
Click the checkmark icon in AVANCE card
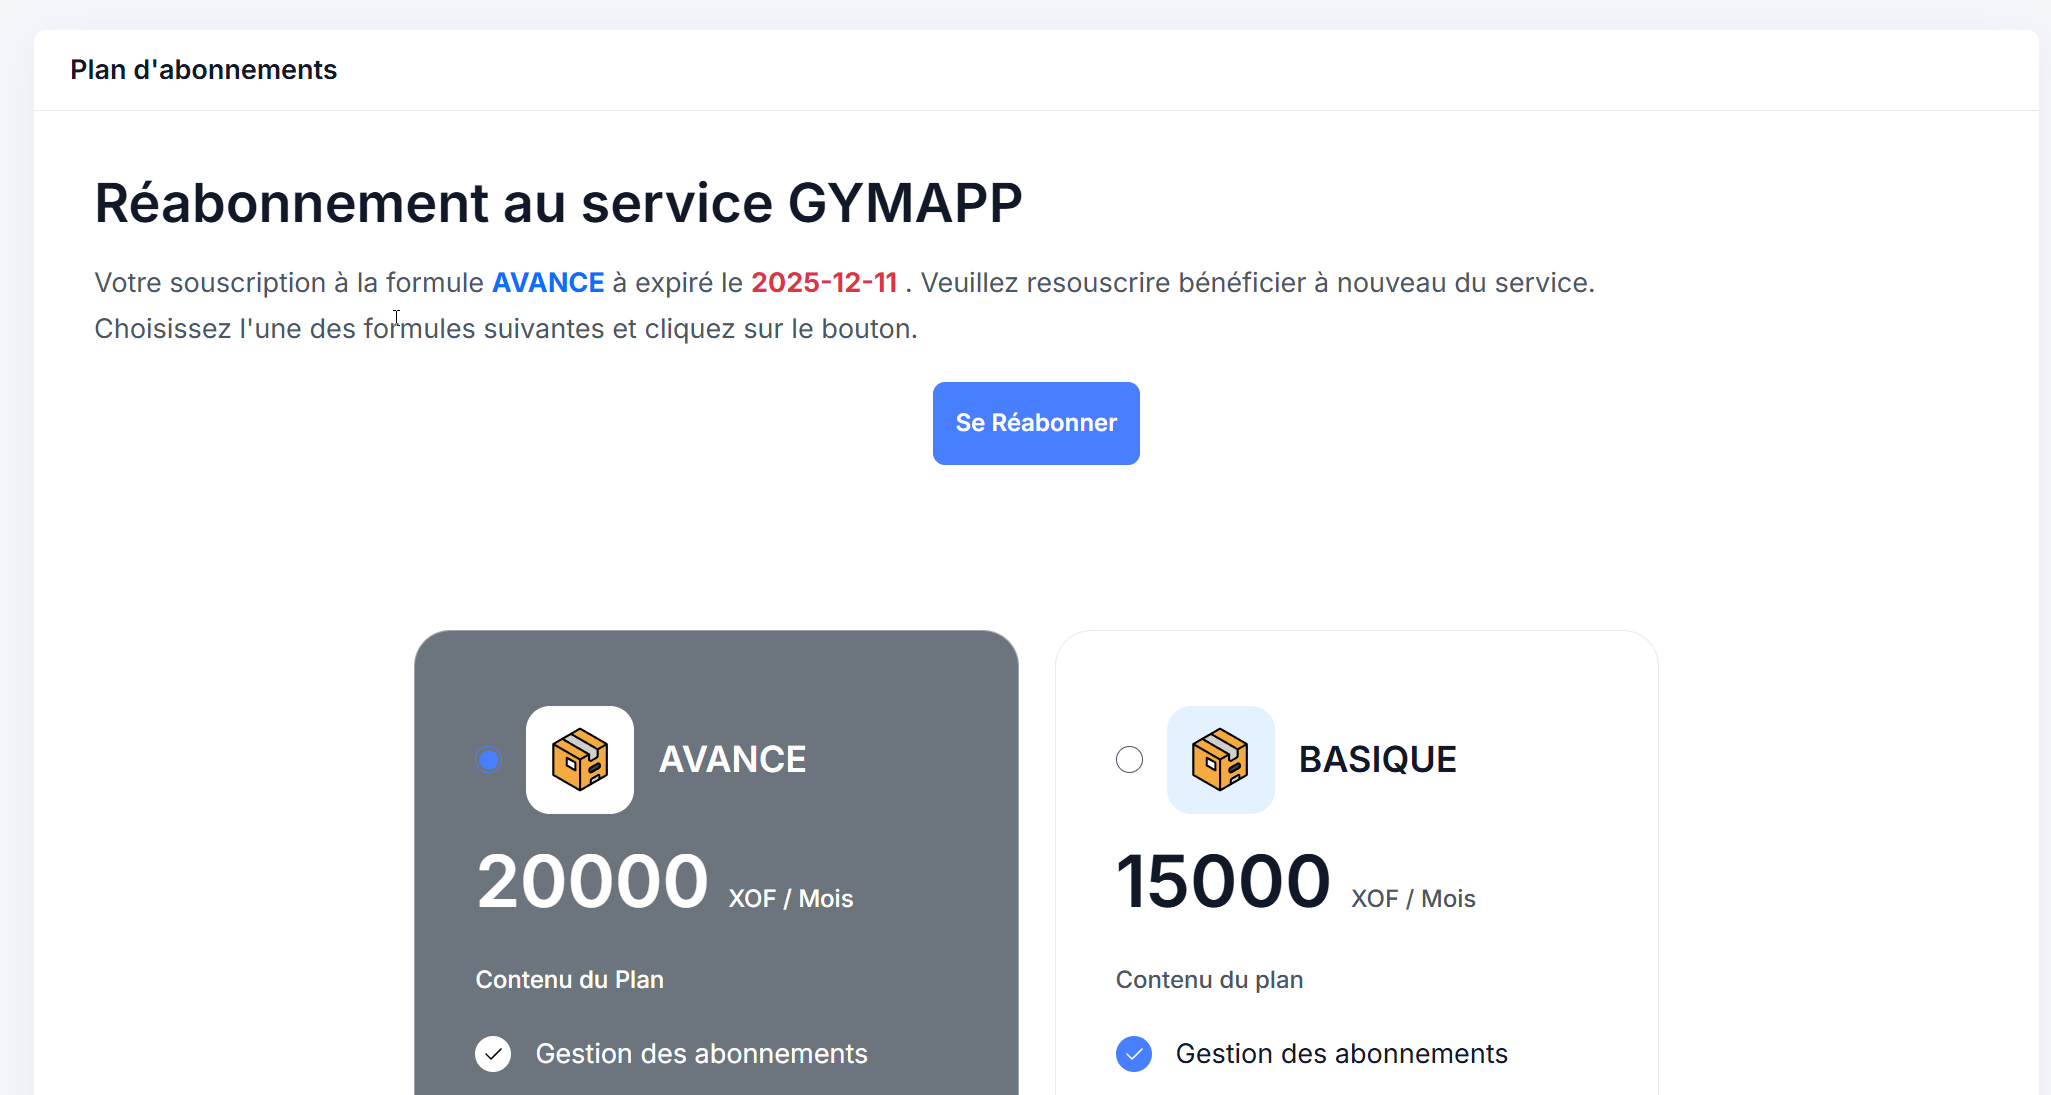pyautogui.click(x=493, y=1054)
